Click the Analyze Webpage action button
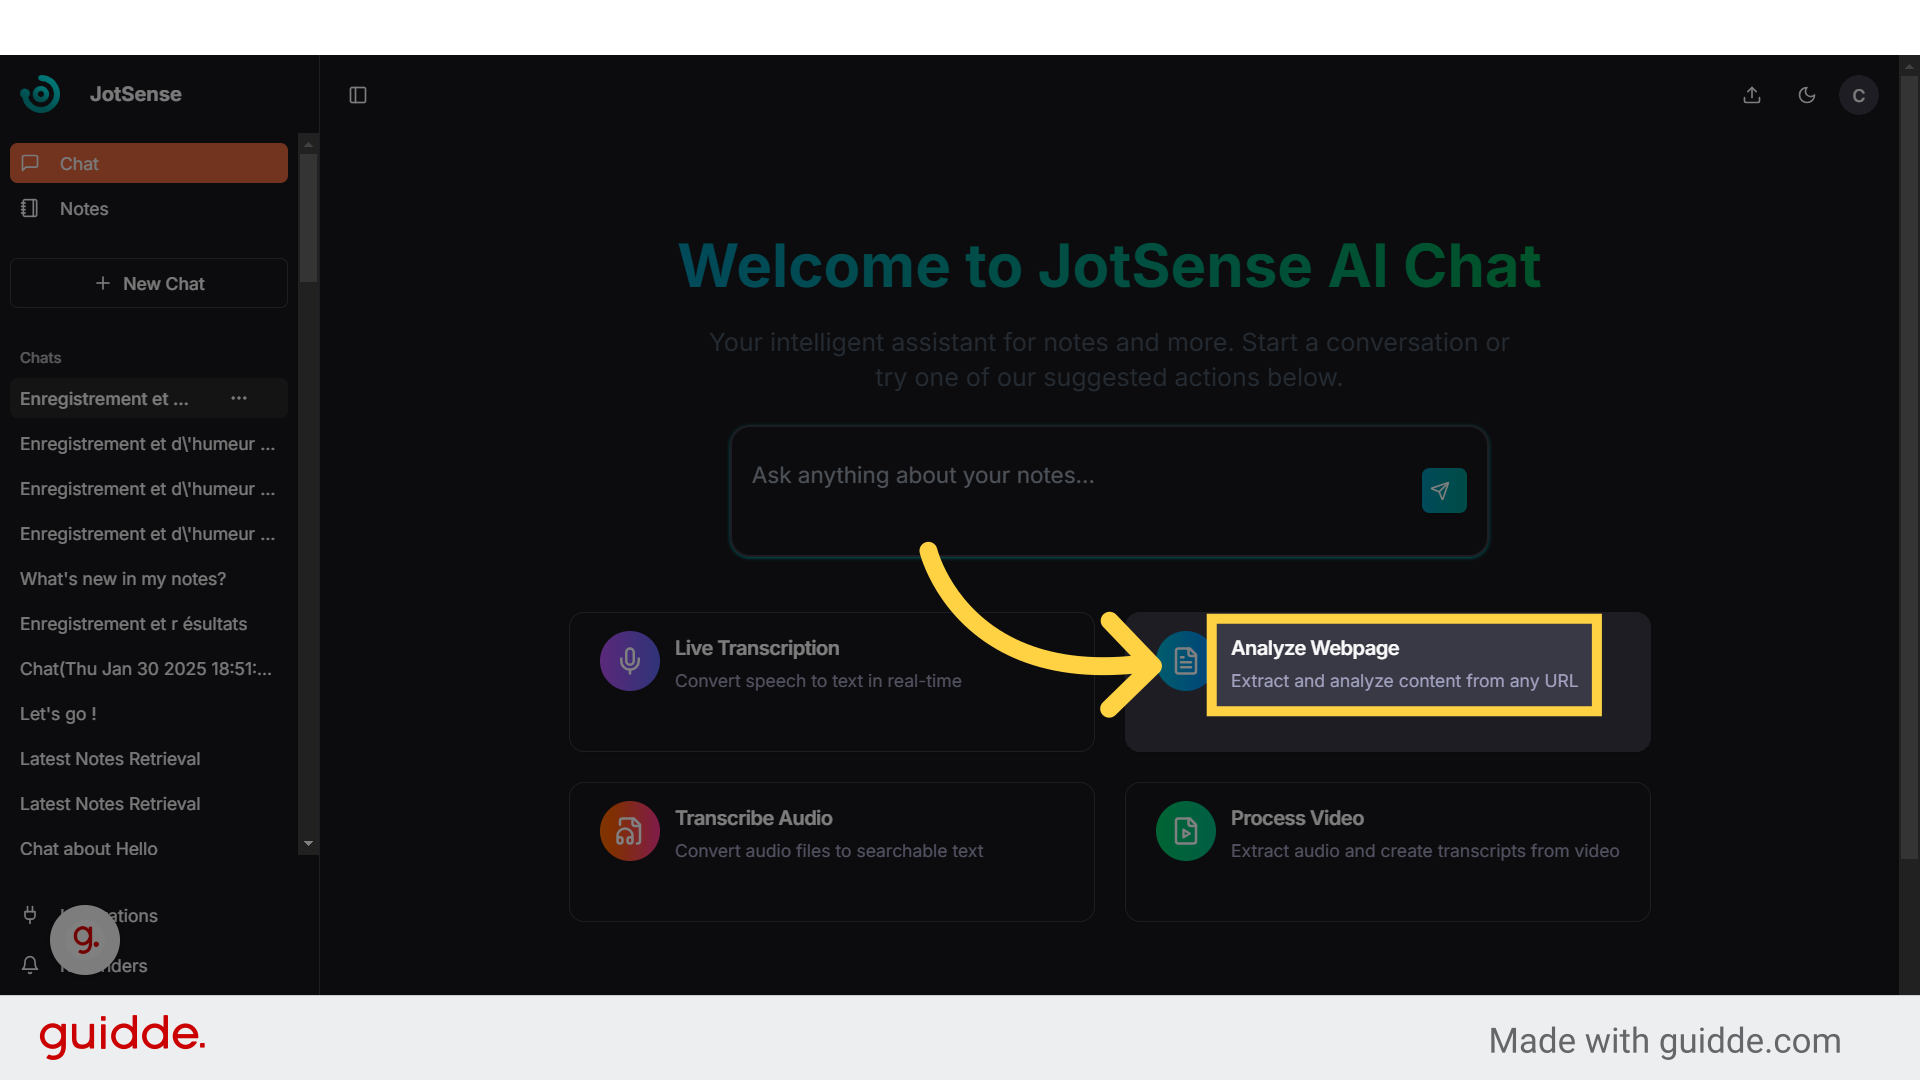This screenshot has height=1080, width=1920. click(x=1403, y=663)
